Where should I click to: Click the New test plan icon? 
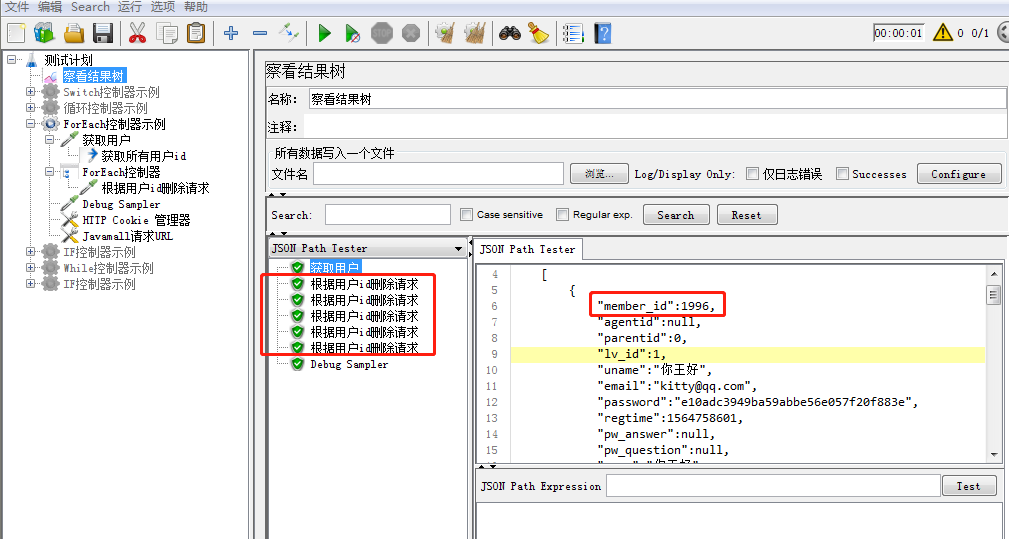click(x=16, y=33)
